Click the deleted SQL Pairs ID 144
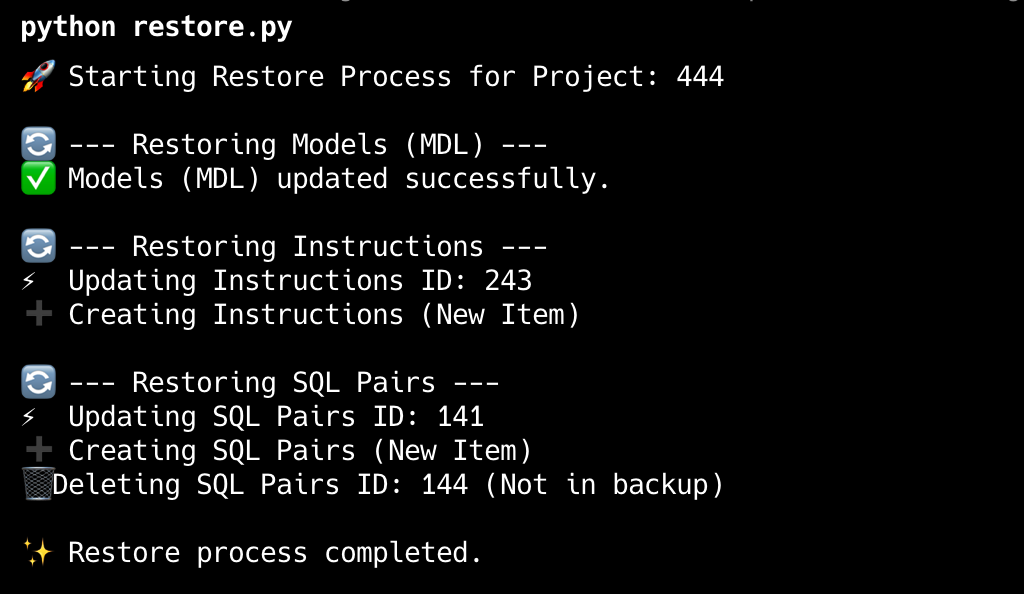The width and height of the screenshot is (1024, 594). click(444, 485)
